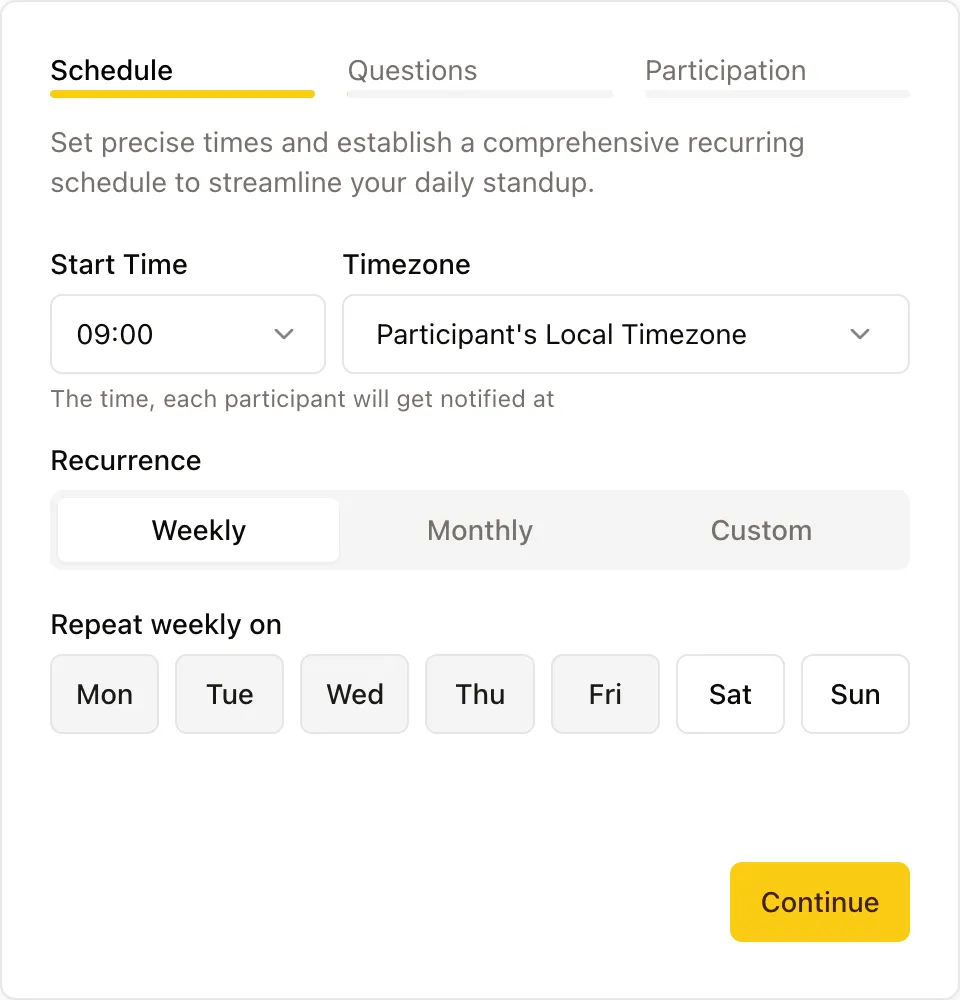This screenshot has width=960, height=1000.
Task: Enable Wednesday in repeat schedule
Action: click(354, 693)
